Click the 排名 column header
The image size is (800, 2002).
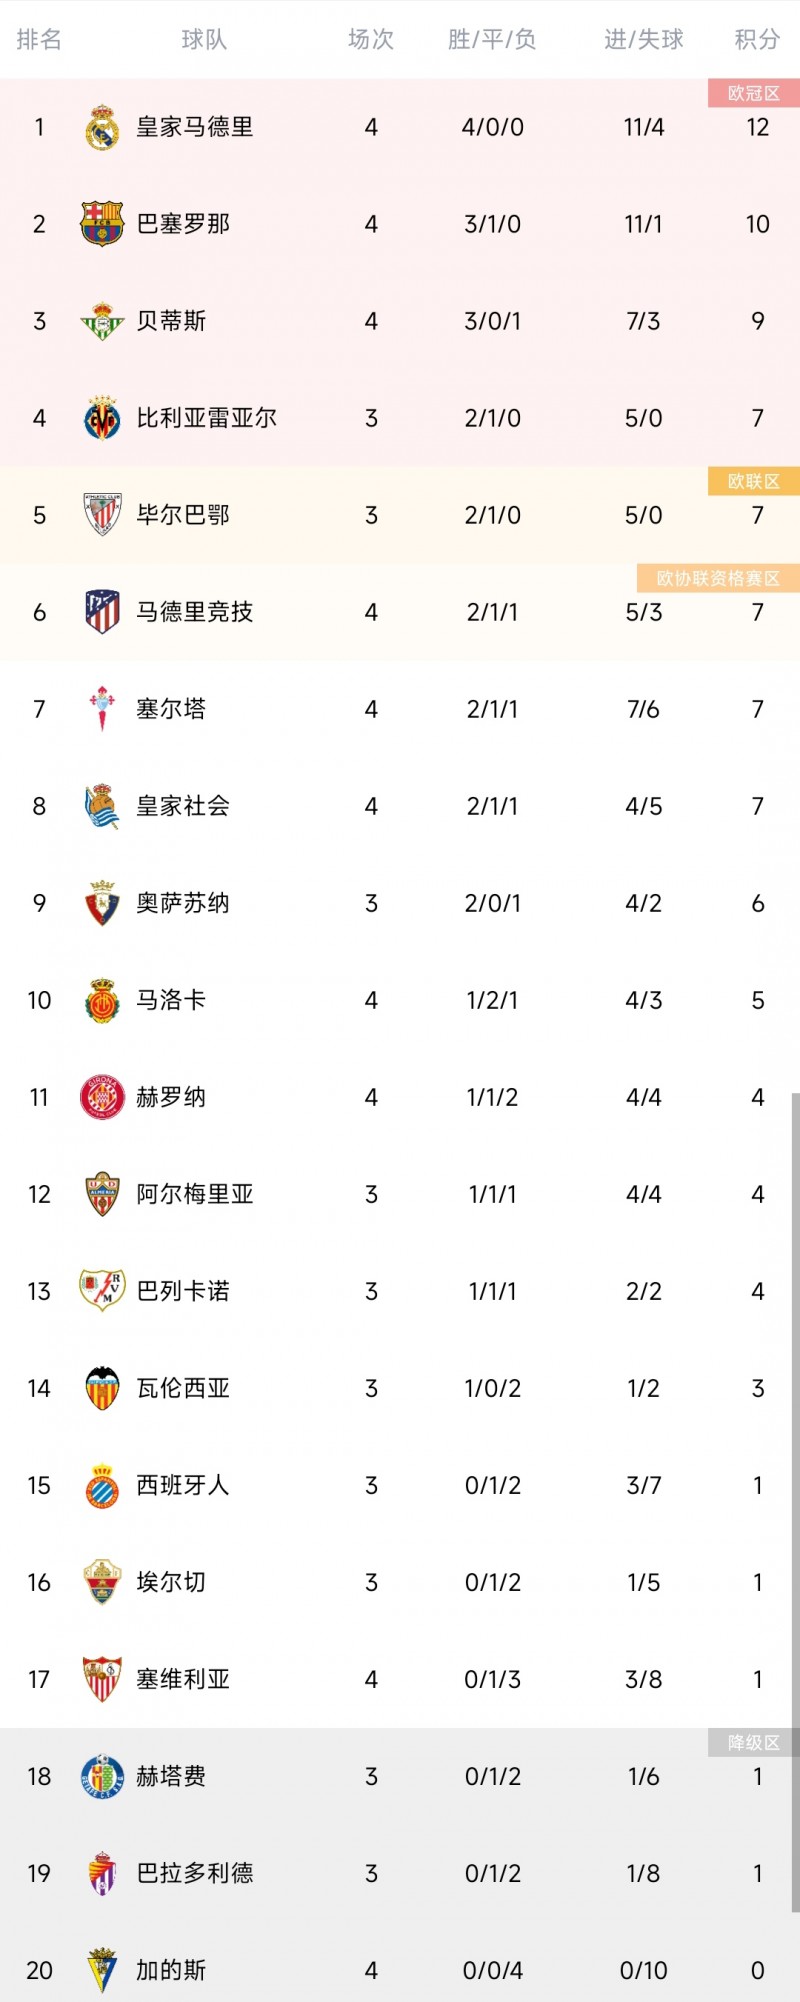click(x=39, y=39)
